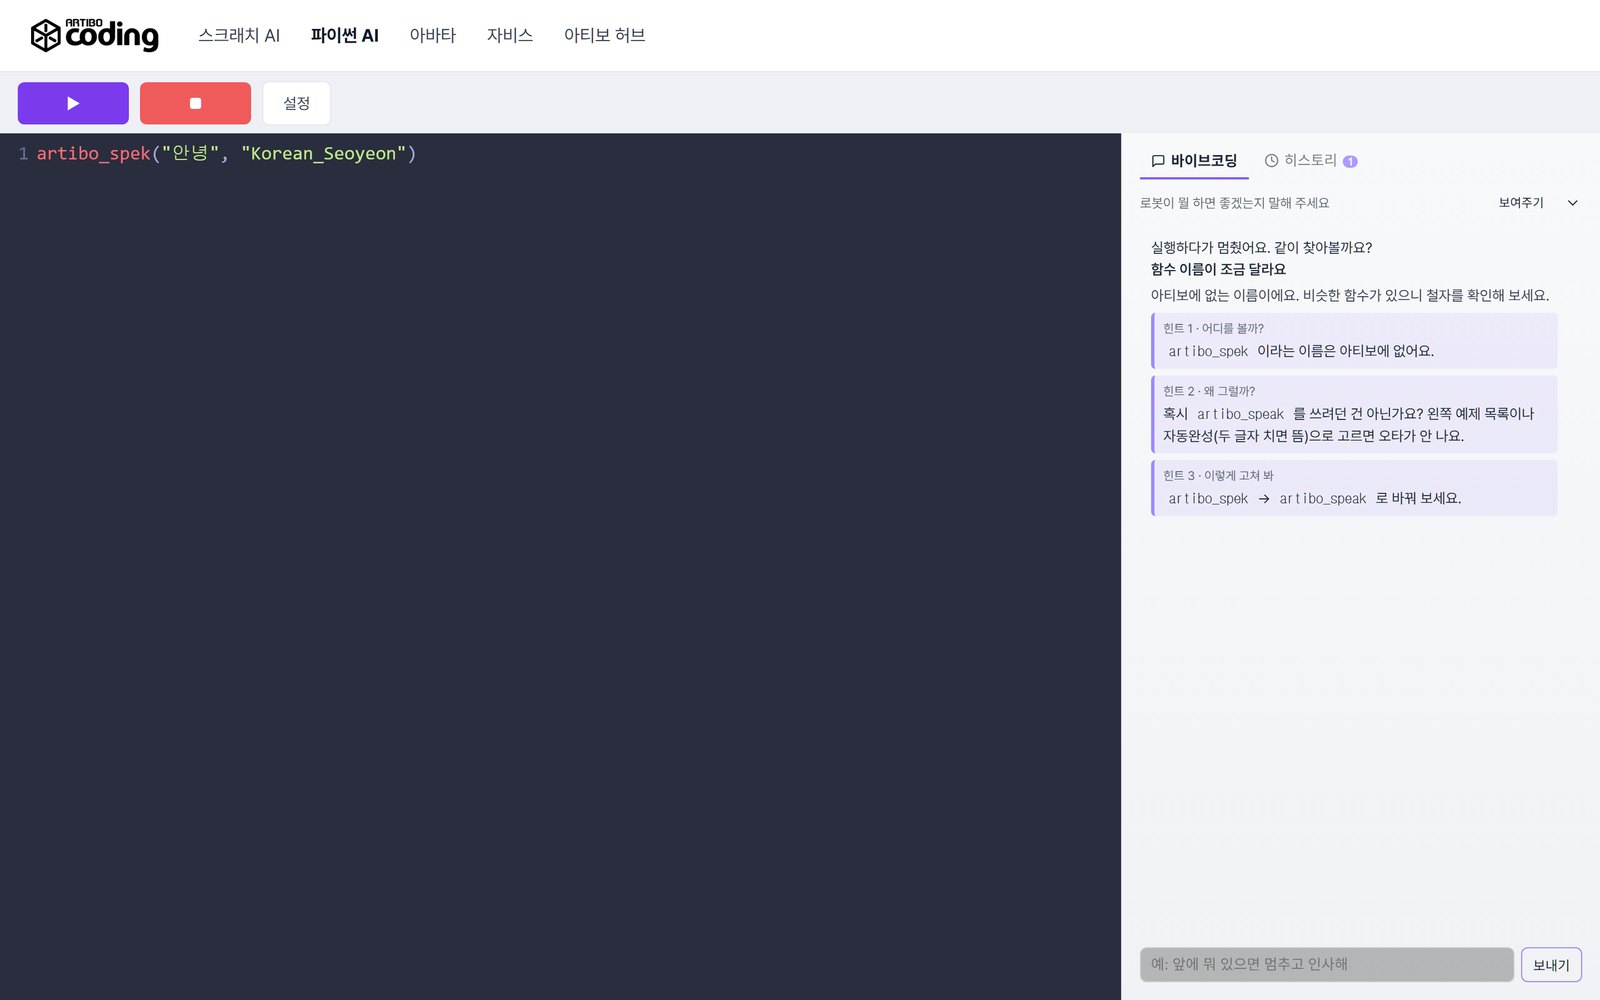Screen dimensions: 1600x1000
Task: Click the Artibo Coding logo
Action: coord(94,35)
